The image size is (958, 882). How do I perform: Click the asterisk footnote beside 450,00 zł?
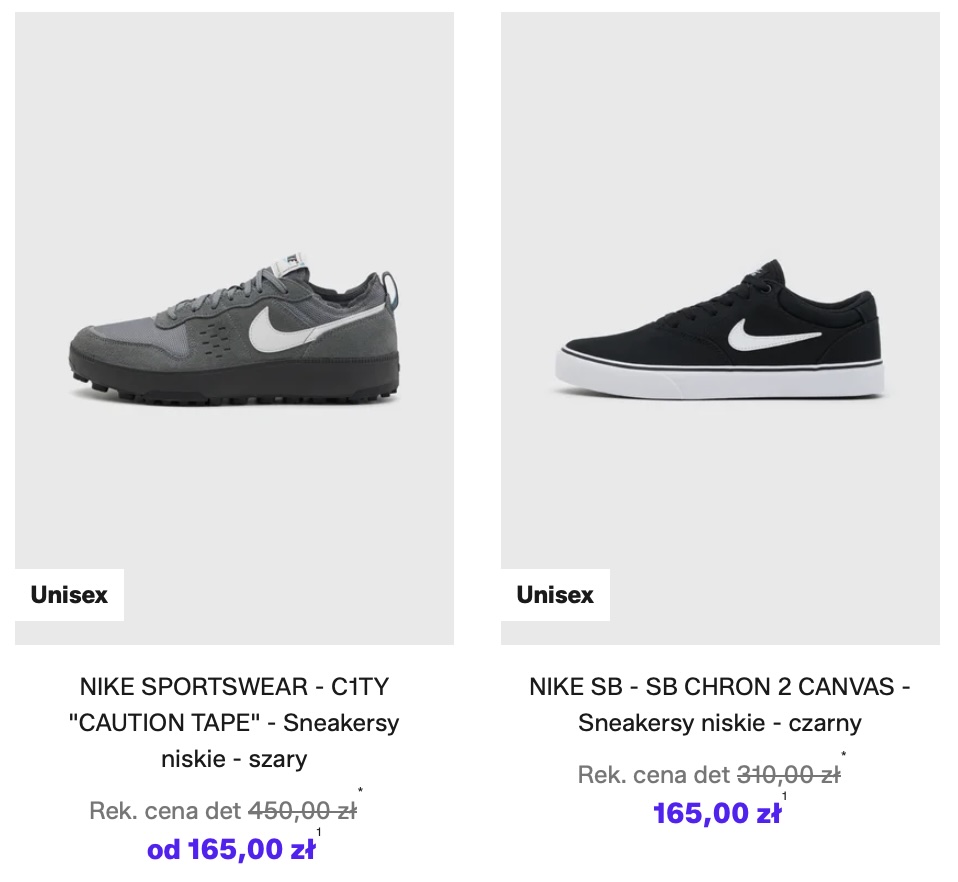tap(360, 792)
